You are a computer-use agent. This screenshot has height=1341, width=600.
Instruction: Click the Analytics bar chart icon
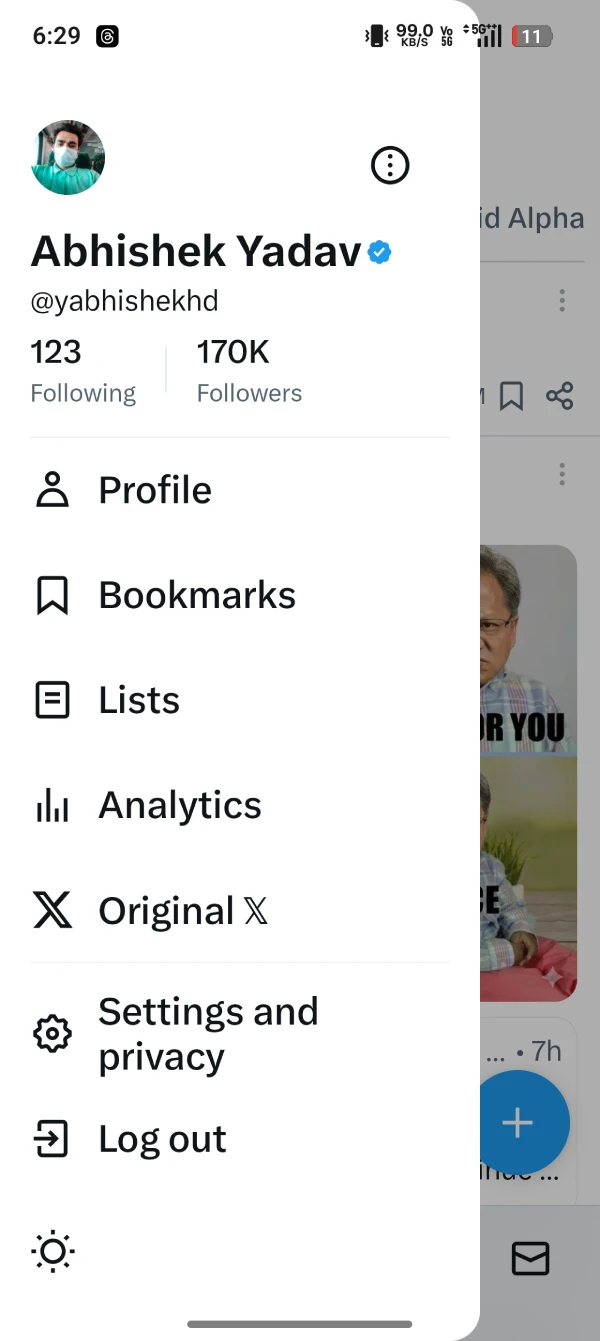tap(52, 806)
